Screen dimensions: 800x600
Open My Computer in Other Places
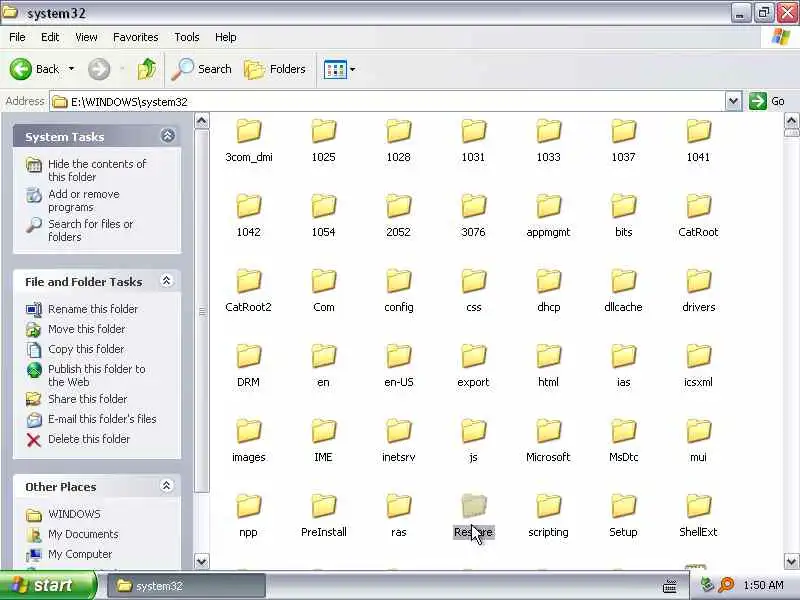coord(80,554)
